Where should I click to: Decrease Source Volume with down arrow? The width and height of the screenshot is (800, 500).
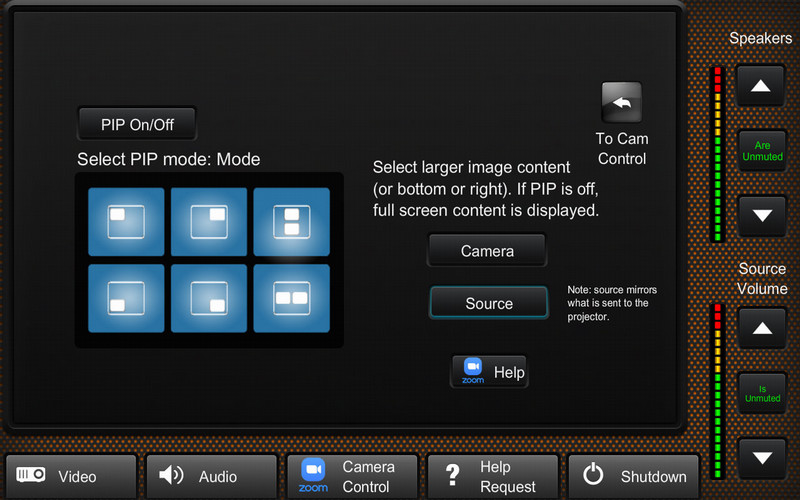pyautogui.click(x=762, y=458)
